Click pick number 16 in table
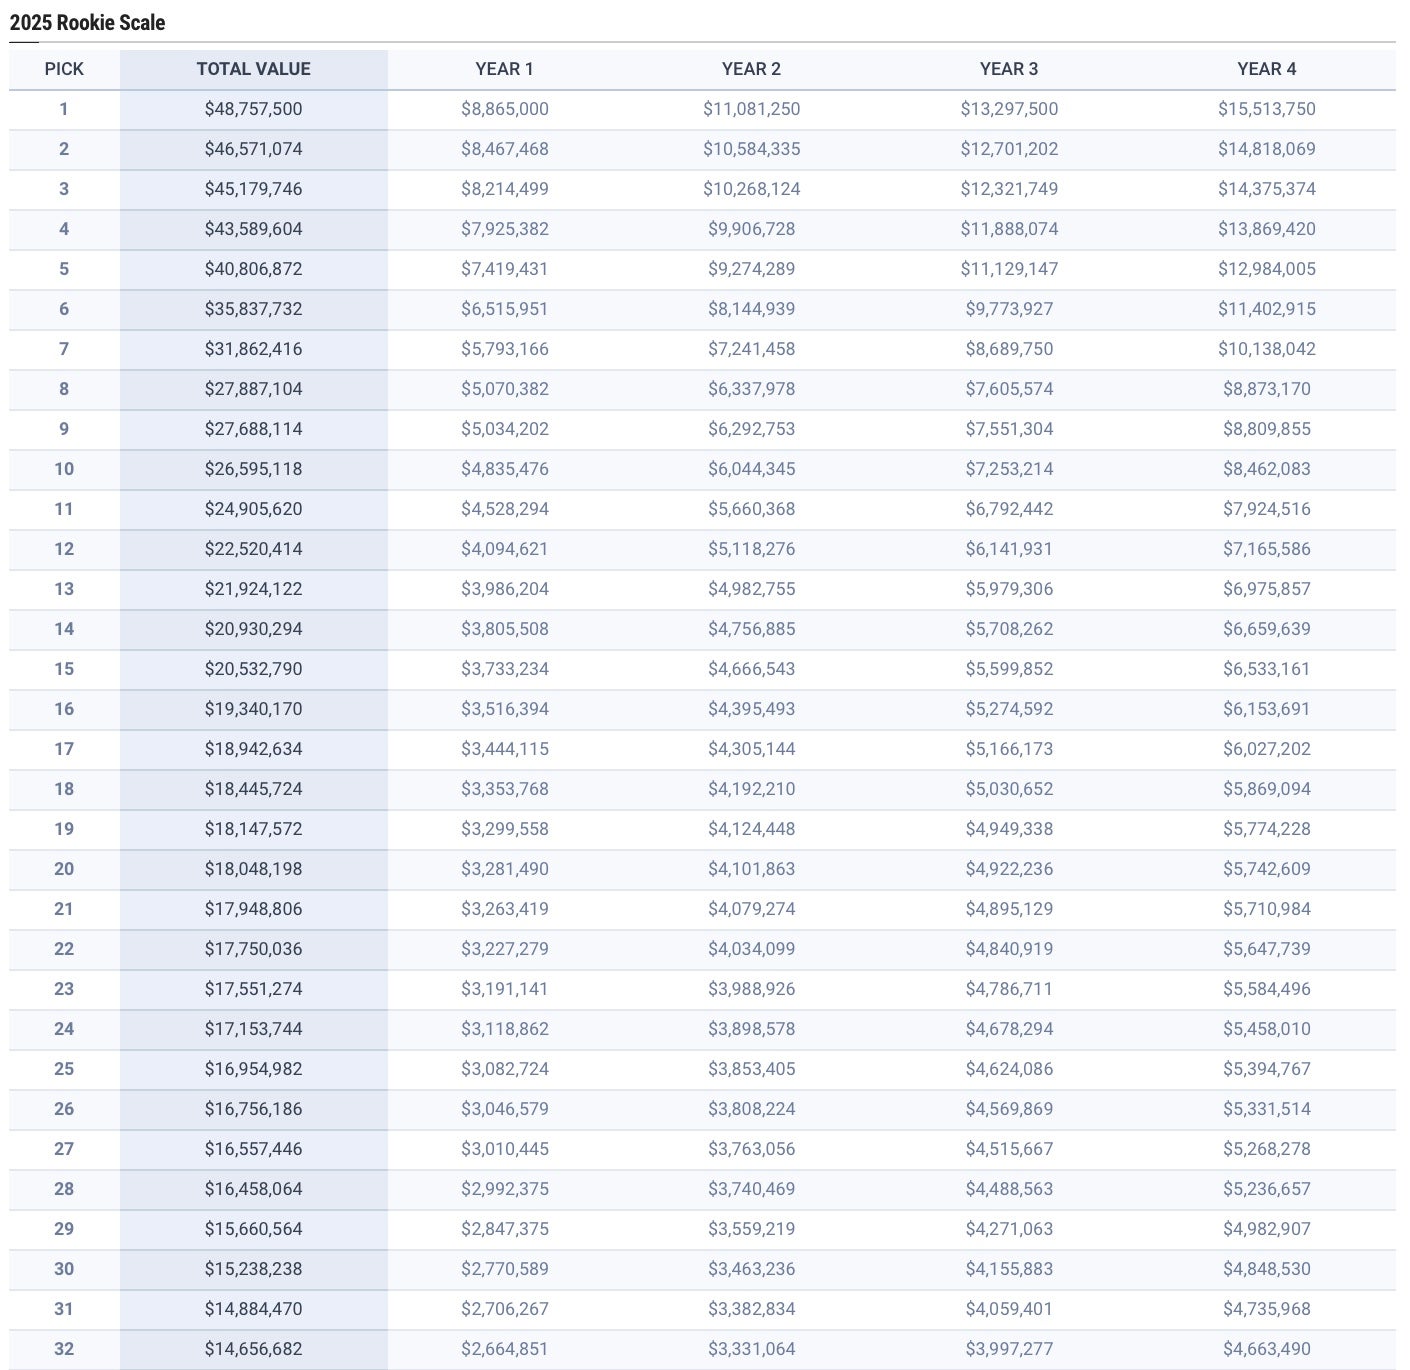The height and width of the screenshot is (1370, 1410). tap(64, 709)
